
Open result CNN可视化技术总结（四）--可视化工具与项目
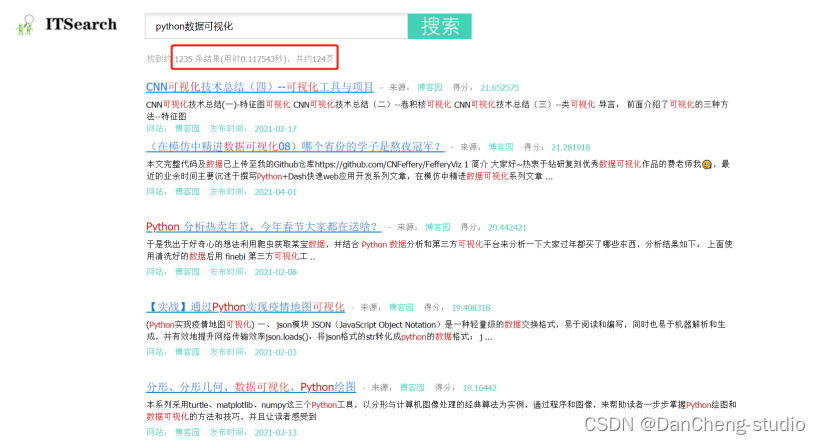[x=259, y=87]
